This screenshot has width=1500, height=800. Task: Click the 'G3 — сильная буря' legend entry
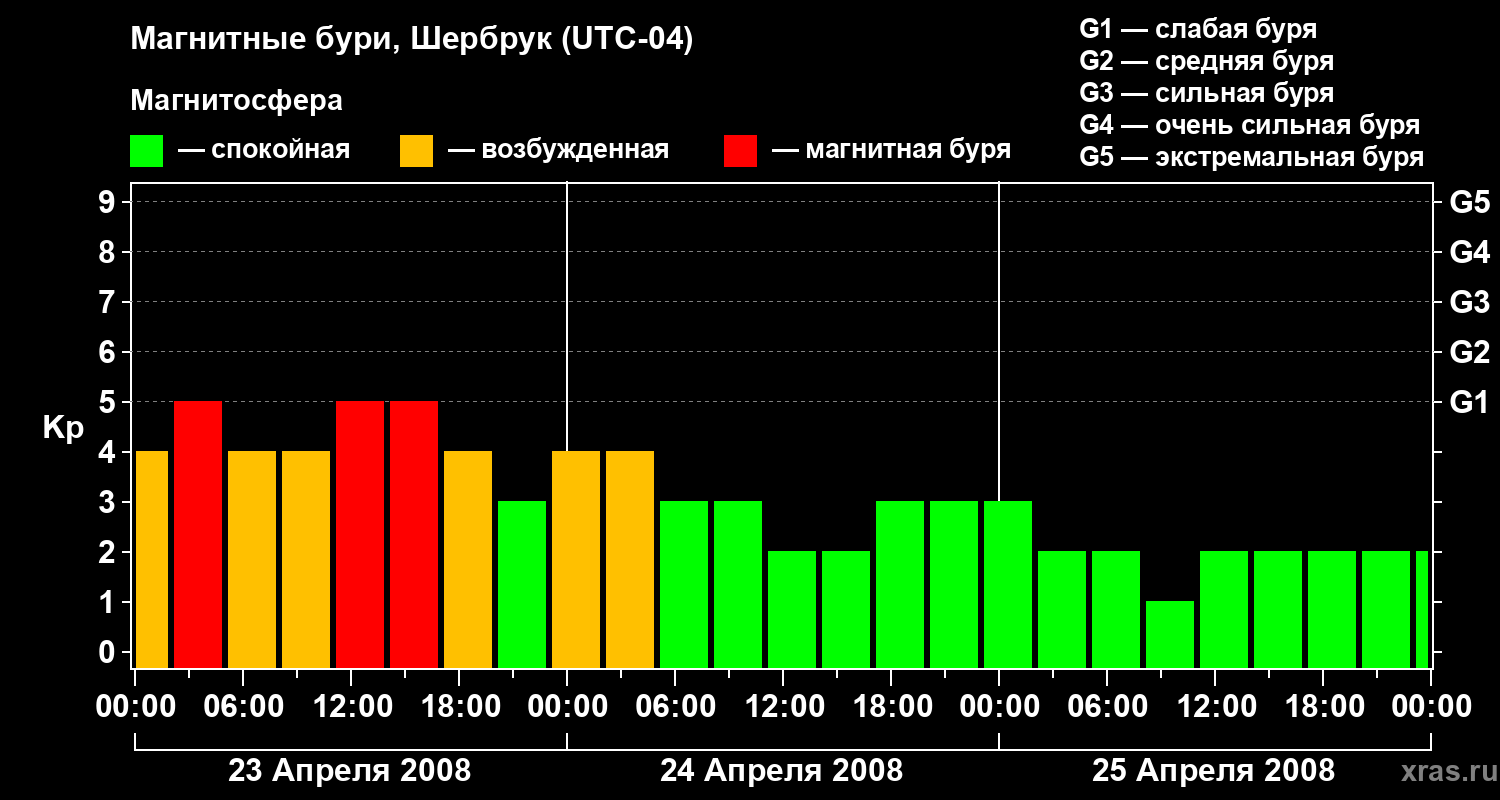point(1207,93)
